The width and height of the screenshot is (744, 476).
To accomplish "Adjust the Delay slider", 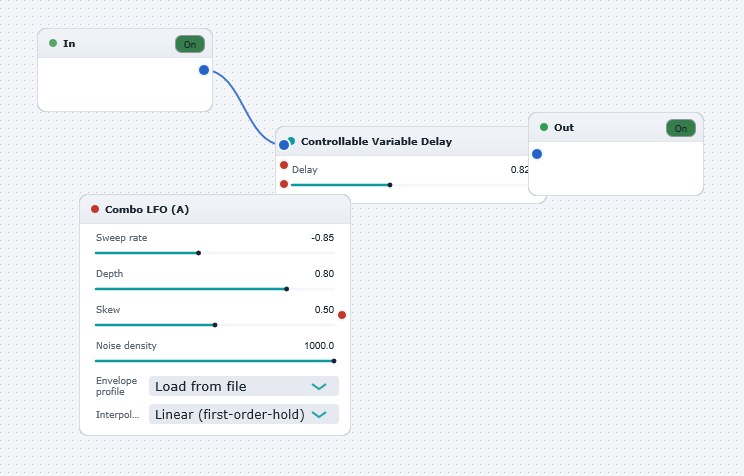I will coord(410,185).
